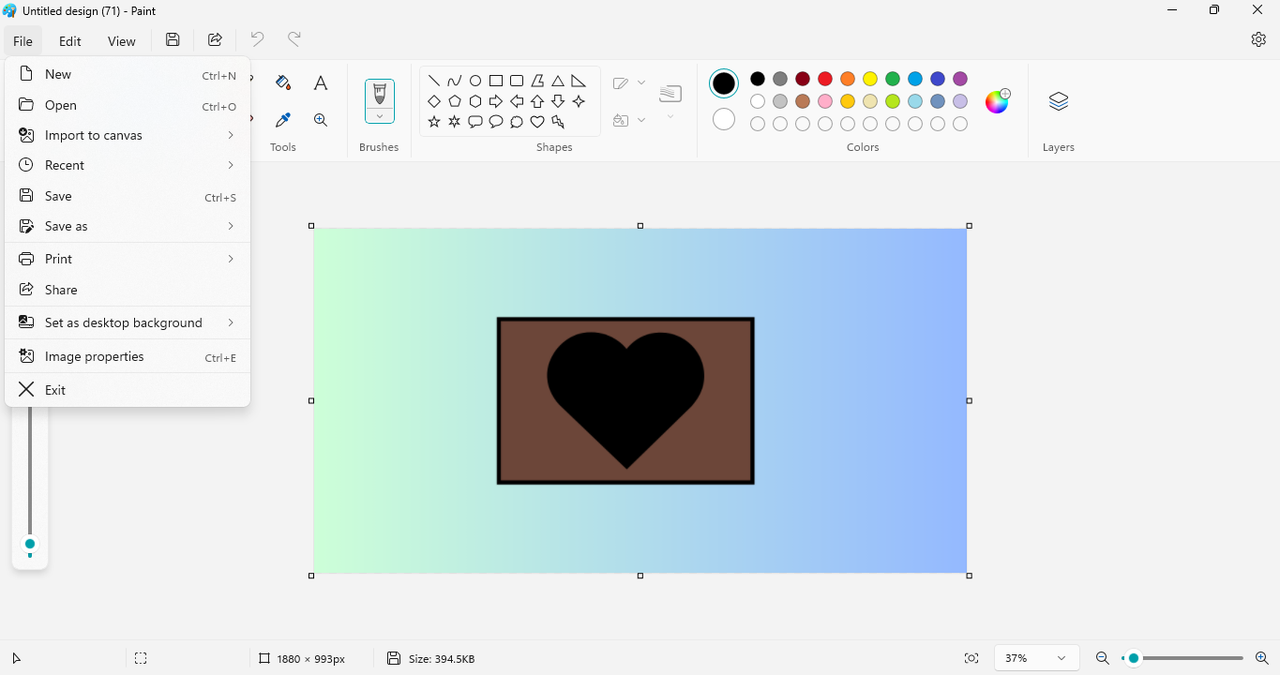
Task: Select the Fill bucket tool
Action: tap(283, 82)
